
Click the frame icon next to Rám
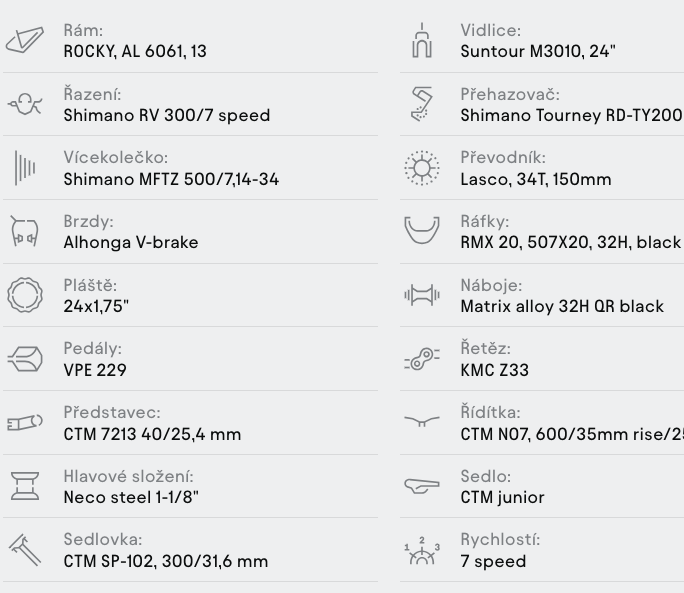click(x=25, y=40)
